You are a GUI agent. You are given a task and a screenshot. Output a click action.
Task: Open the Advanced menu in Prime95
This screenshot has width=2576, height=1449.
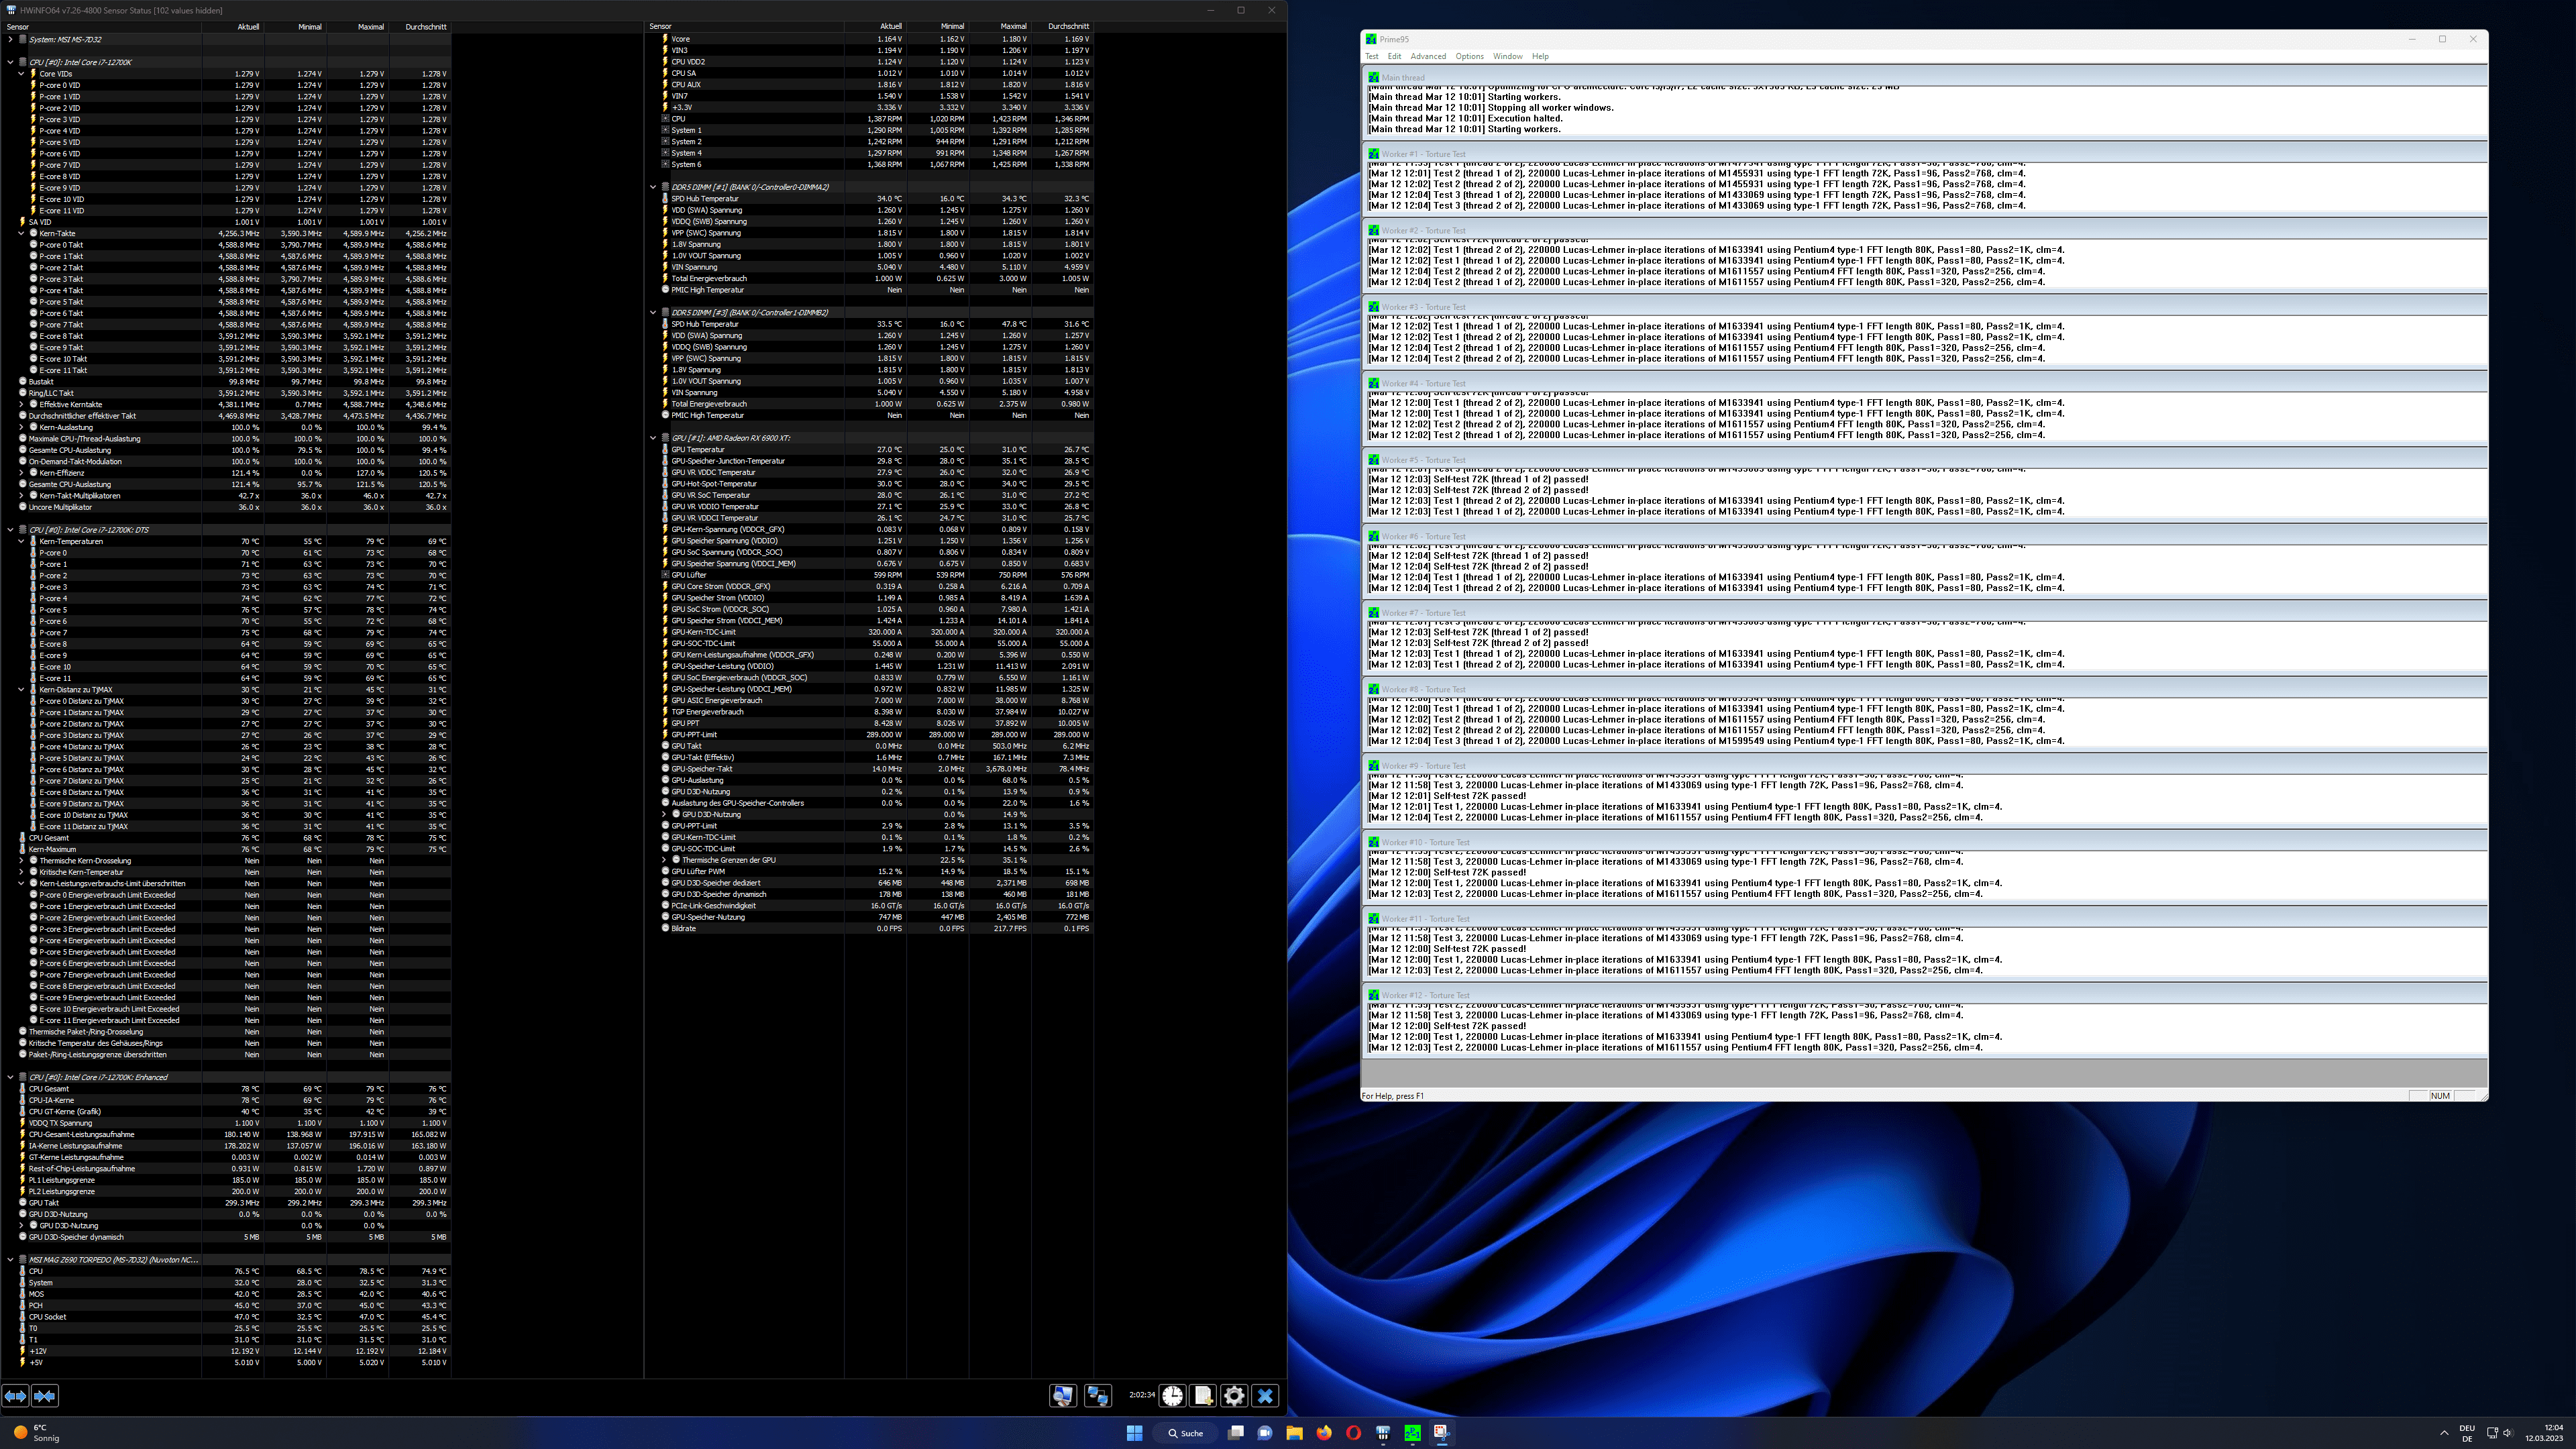pos(1428,56)
